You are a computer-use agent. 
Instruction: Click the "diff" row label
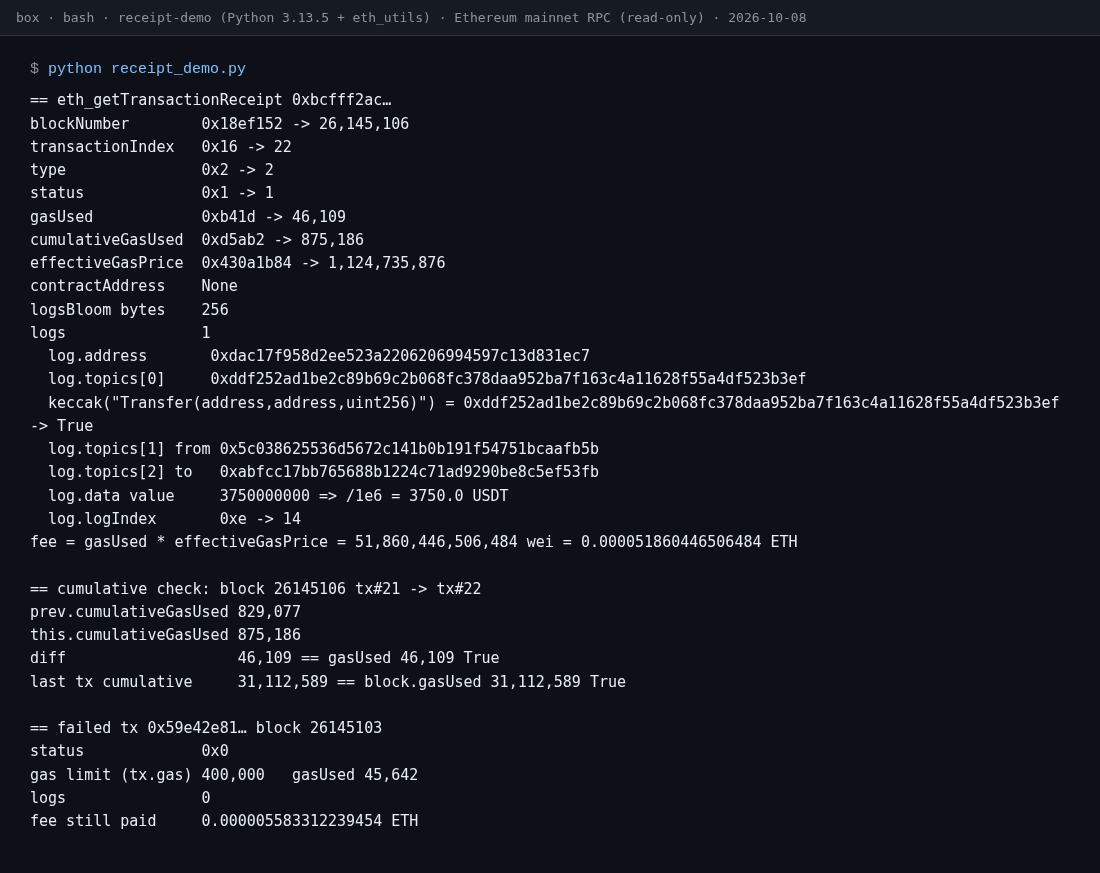coord(48,658)
